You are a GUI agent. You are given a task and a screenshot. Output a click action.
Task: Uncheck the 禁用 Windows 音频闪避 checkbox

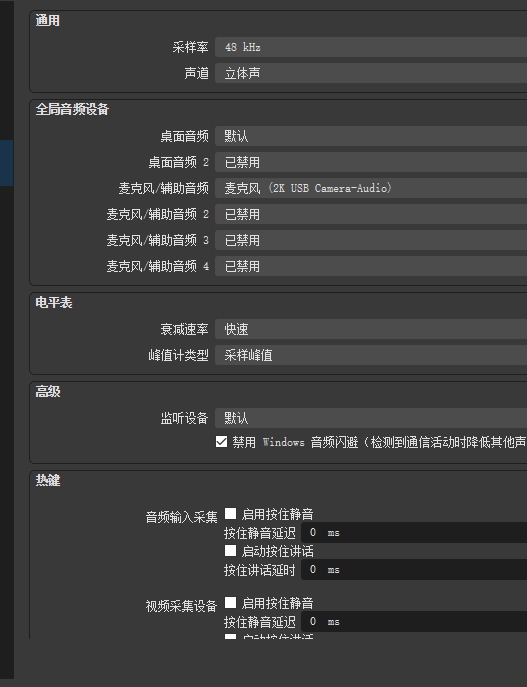pos(222,442)
